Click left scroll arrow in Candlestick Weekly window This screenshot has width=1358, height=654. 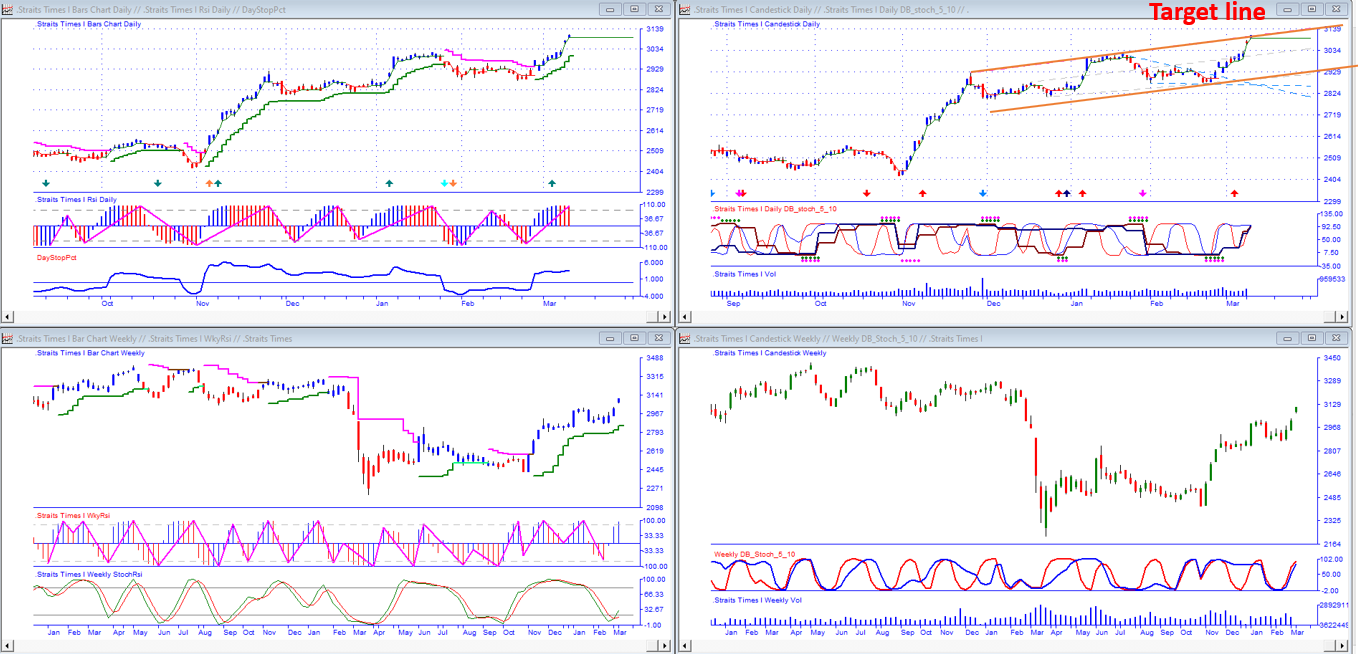(x=686, y=645)
